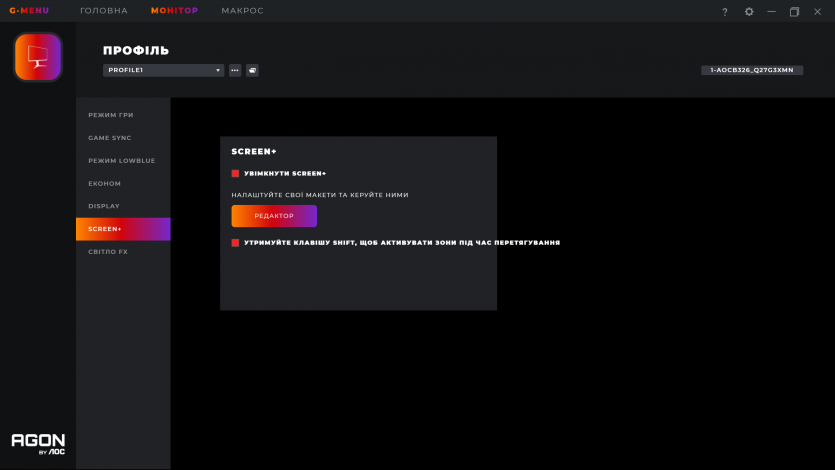Click the profile folder icon next to dots
Screen dimensions: 835x470
pos(252,70)
